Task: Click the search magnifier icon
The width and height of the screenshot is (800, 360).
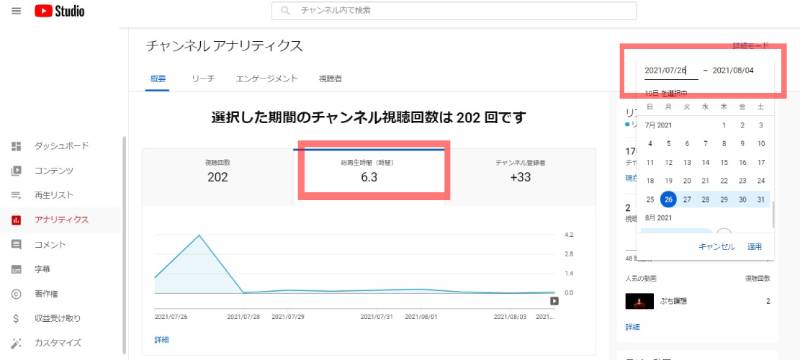Action: click(x=286, y=10)
